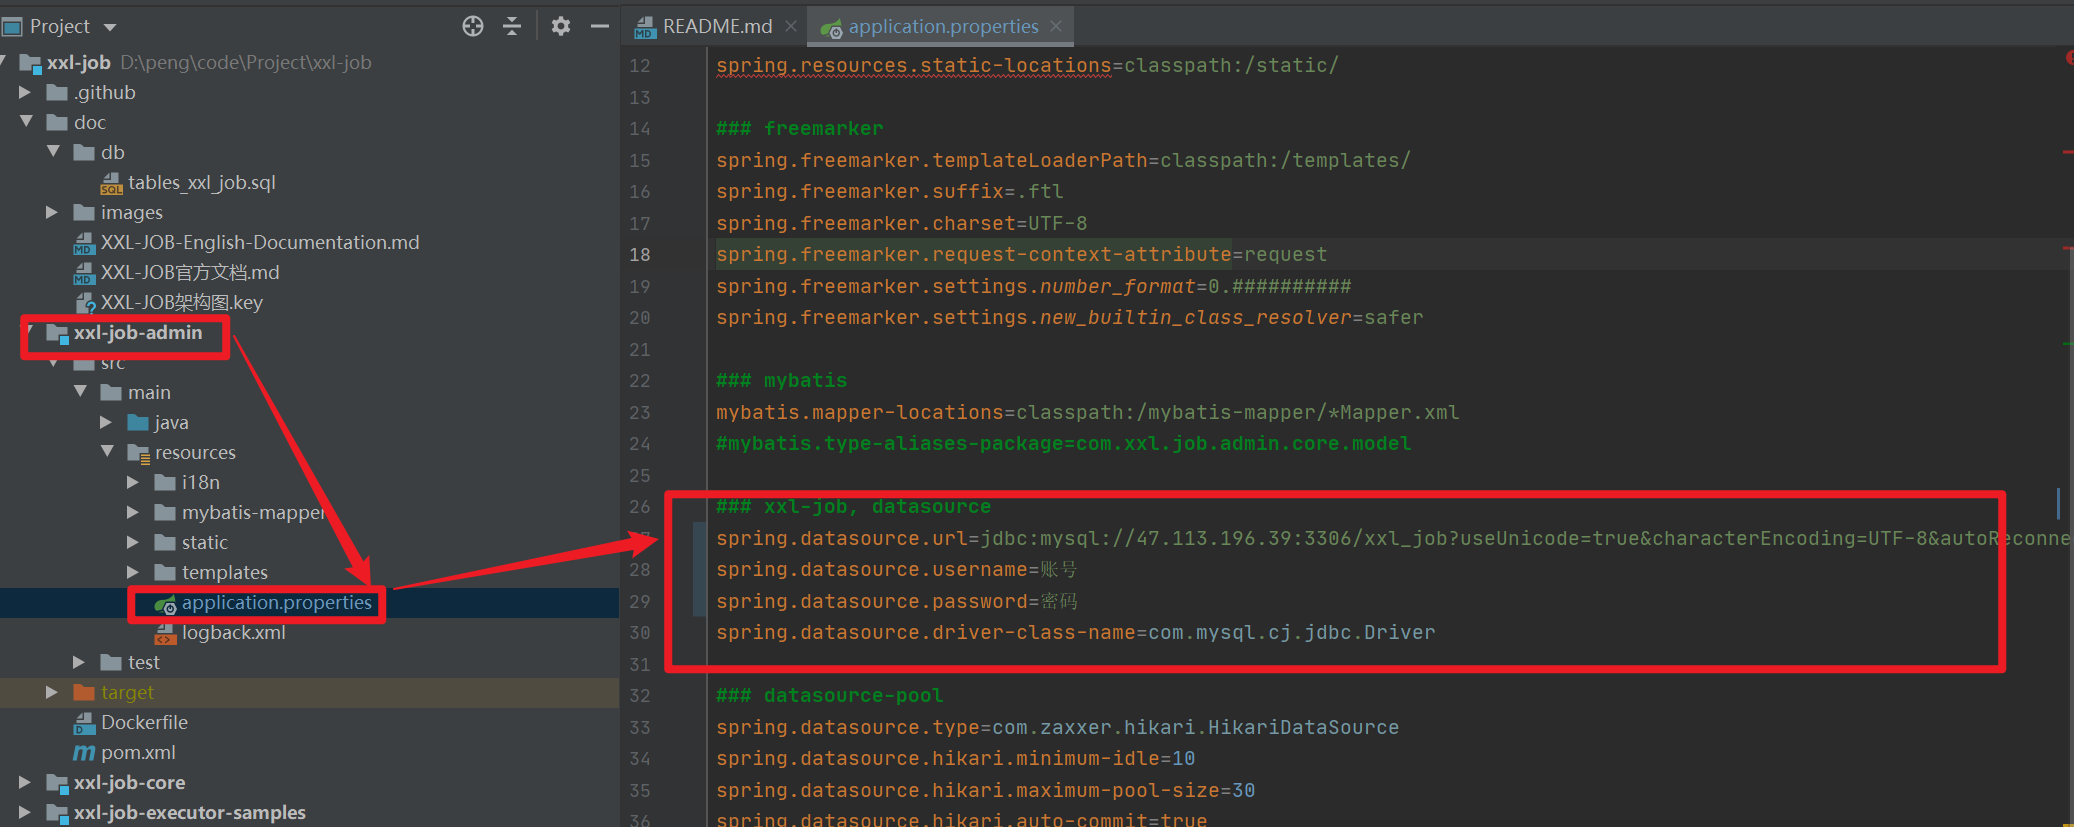Collapse the db folder
Screen dimensions: 2074x827
(x=53, y=152)
